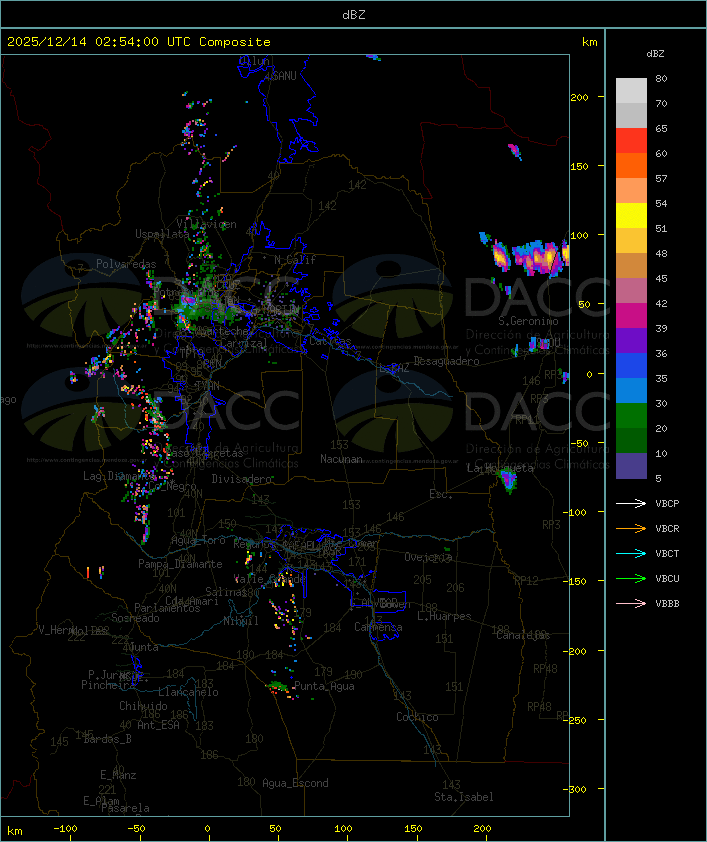This screenshot has width=707, height=842.
Task: Click the isolated purple radar echo below -50 km
Action: pos(507,480)
